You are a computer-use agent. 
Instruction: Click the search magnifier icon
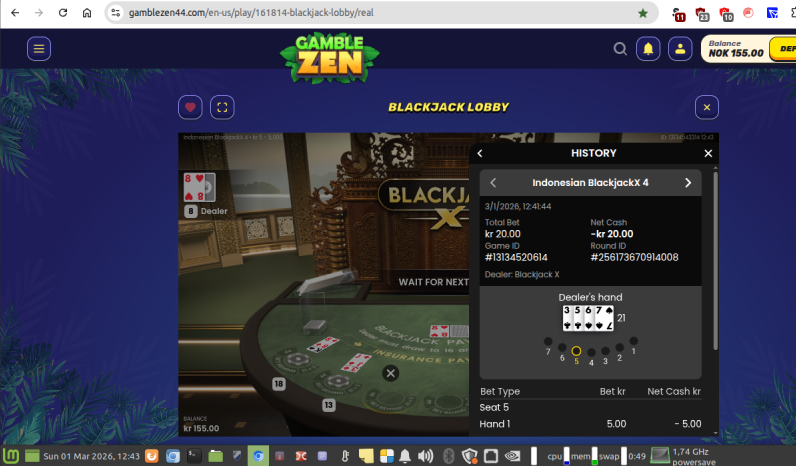pos(620,49)
